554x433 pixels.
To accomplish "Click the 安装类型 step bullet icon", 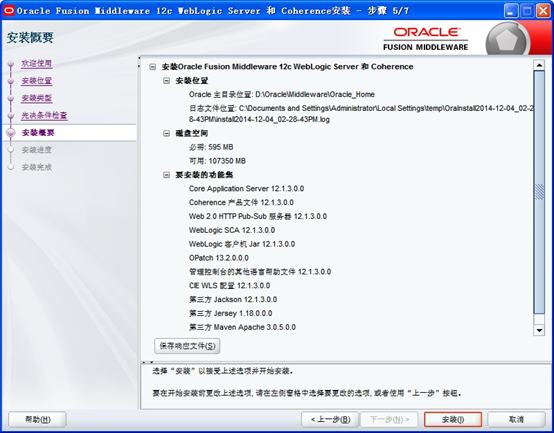I will [11, 98].
